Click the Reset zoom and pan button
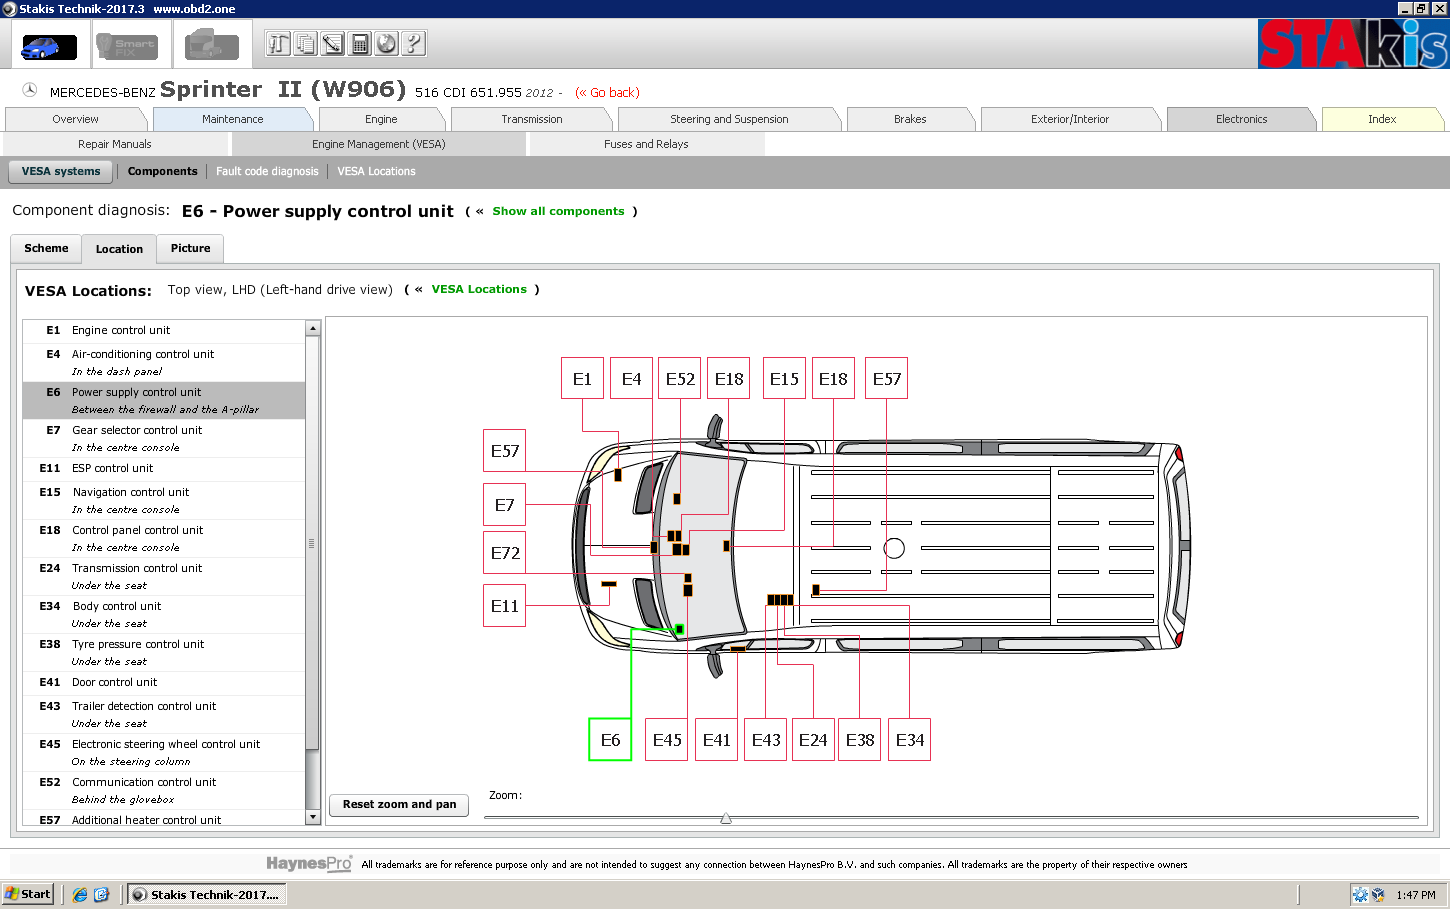 point(399,805)
